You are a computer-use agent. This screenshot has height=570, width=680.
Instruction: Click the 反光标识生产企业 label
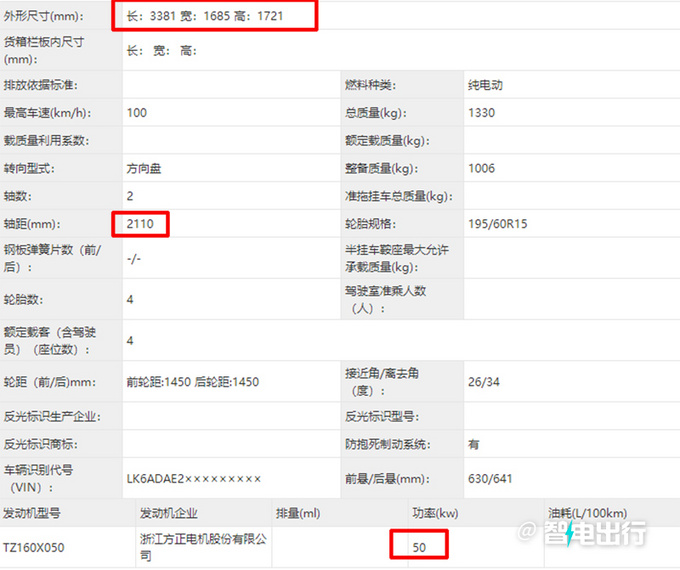[52, 416]
